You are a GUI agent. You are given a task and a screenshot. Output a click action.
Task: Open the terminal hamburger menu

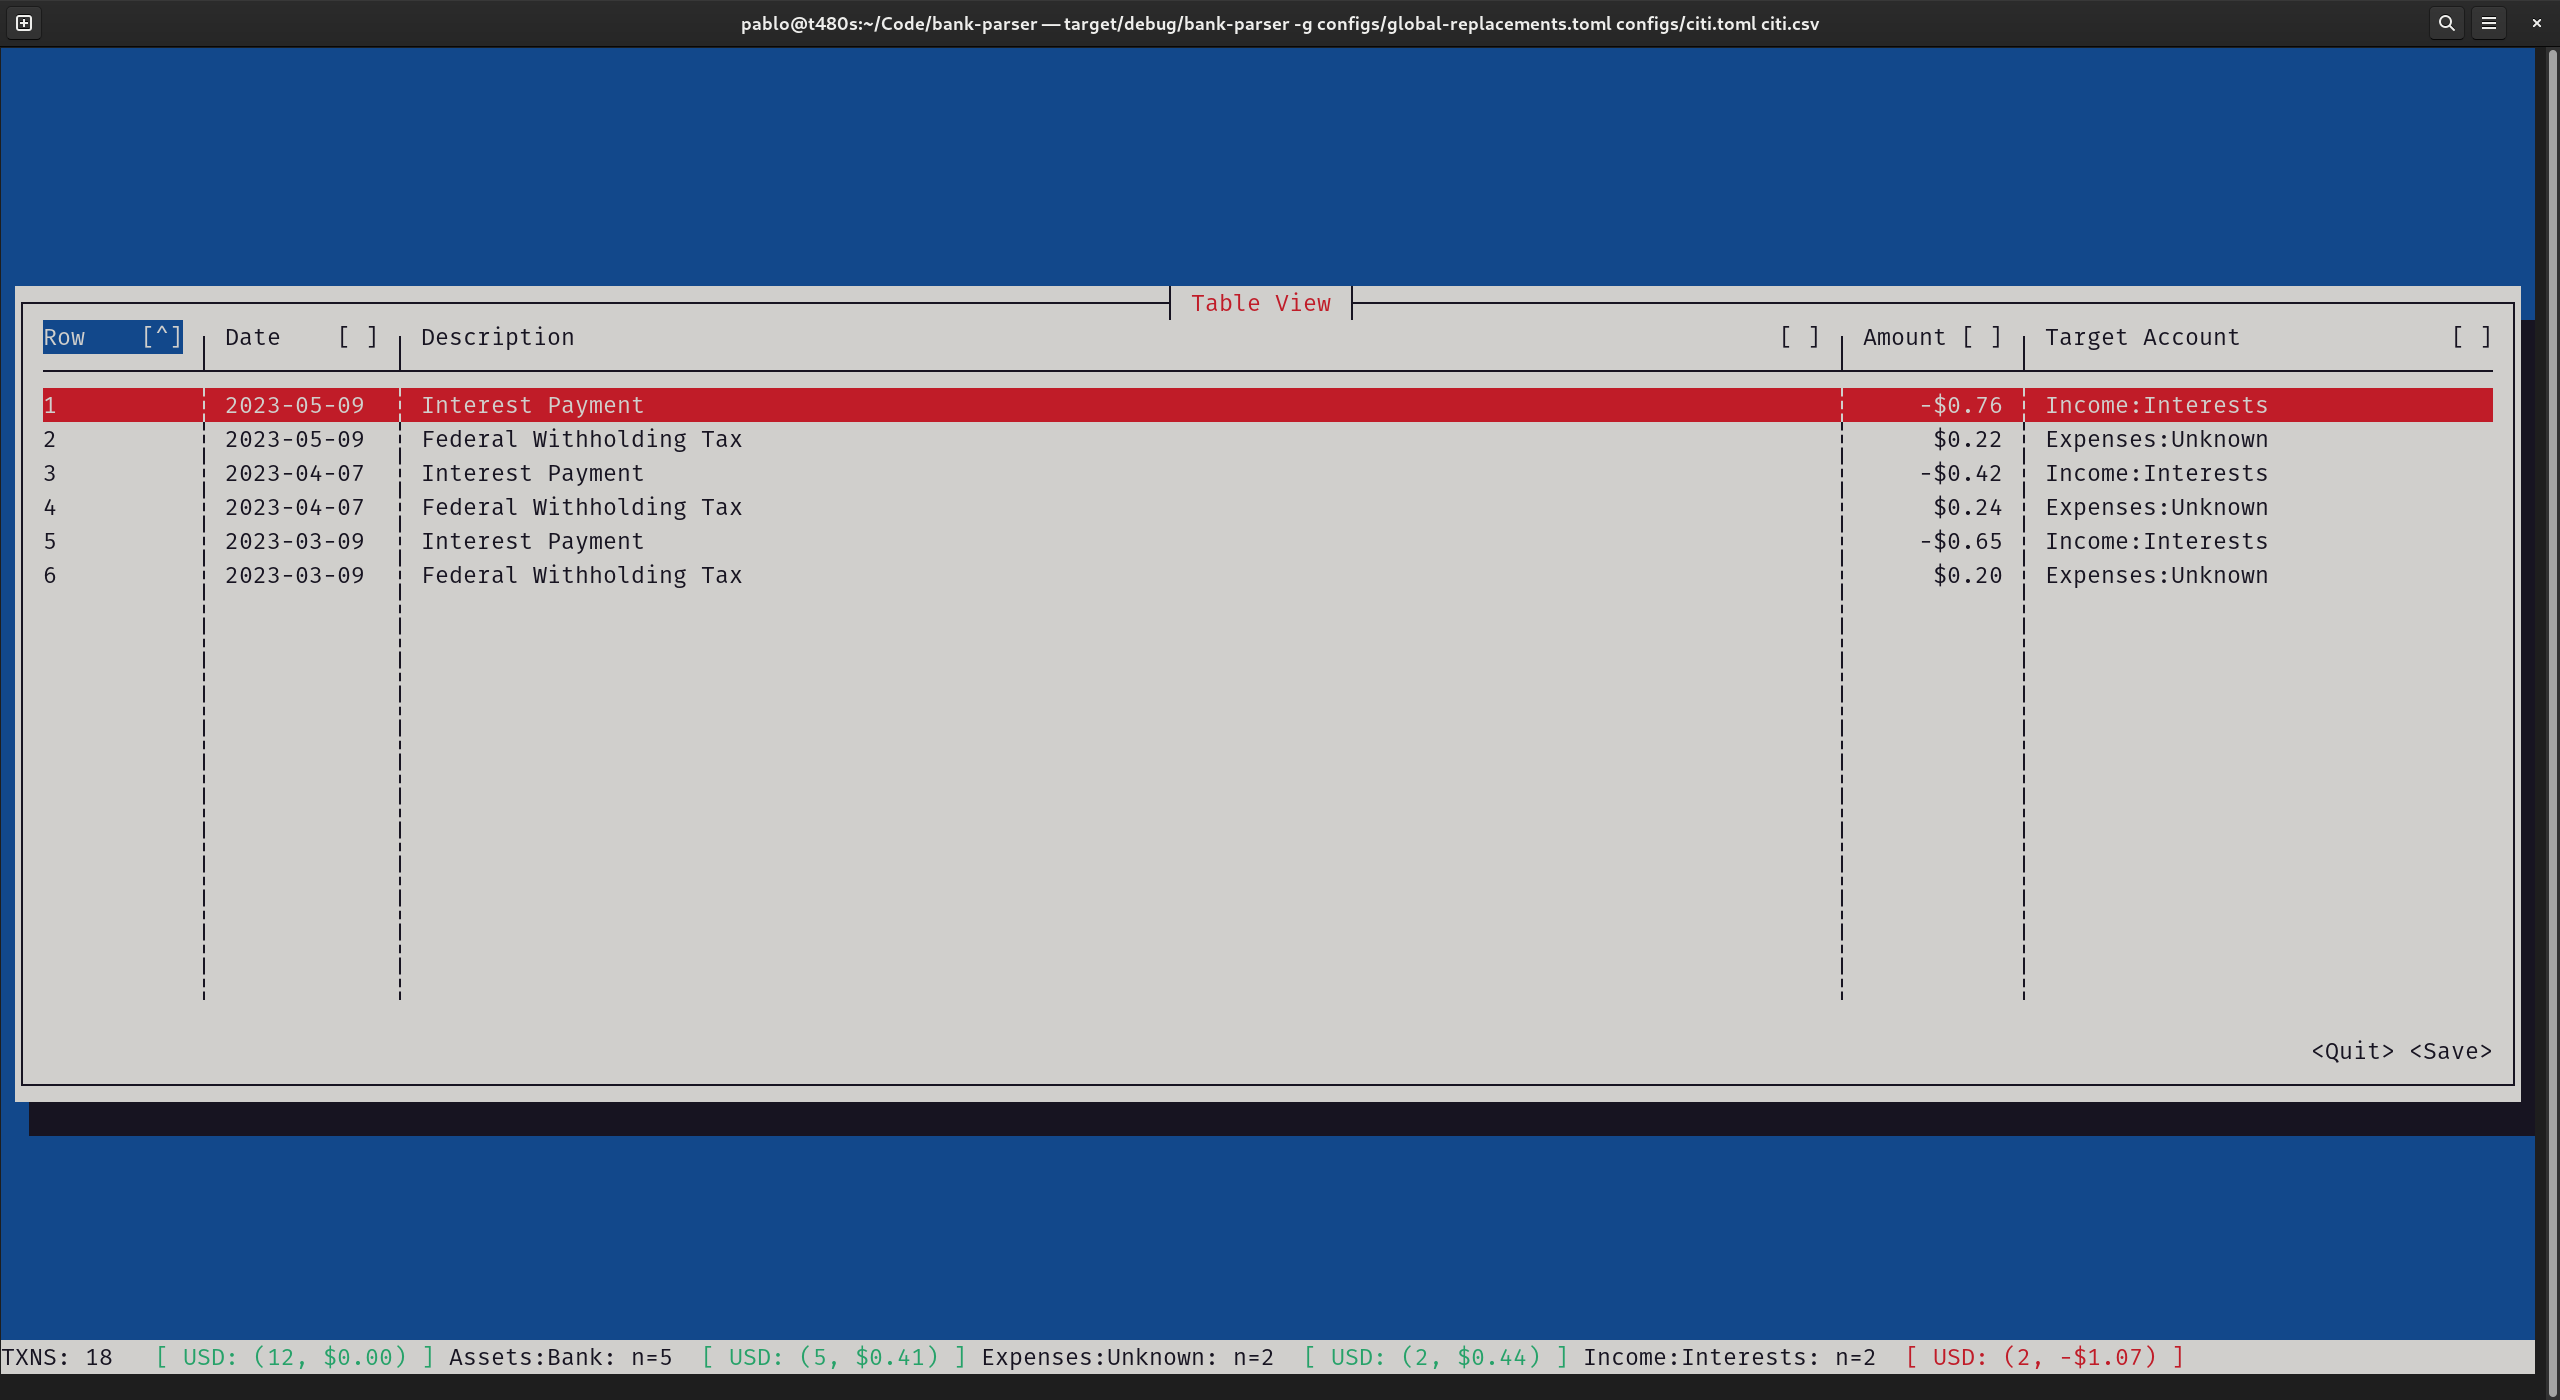(2489, 23)
